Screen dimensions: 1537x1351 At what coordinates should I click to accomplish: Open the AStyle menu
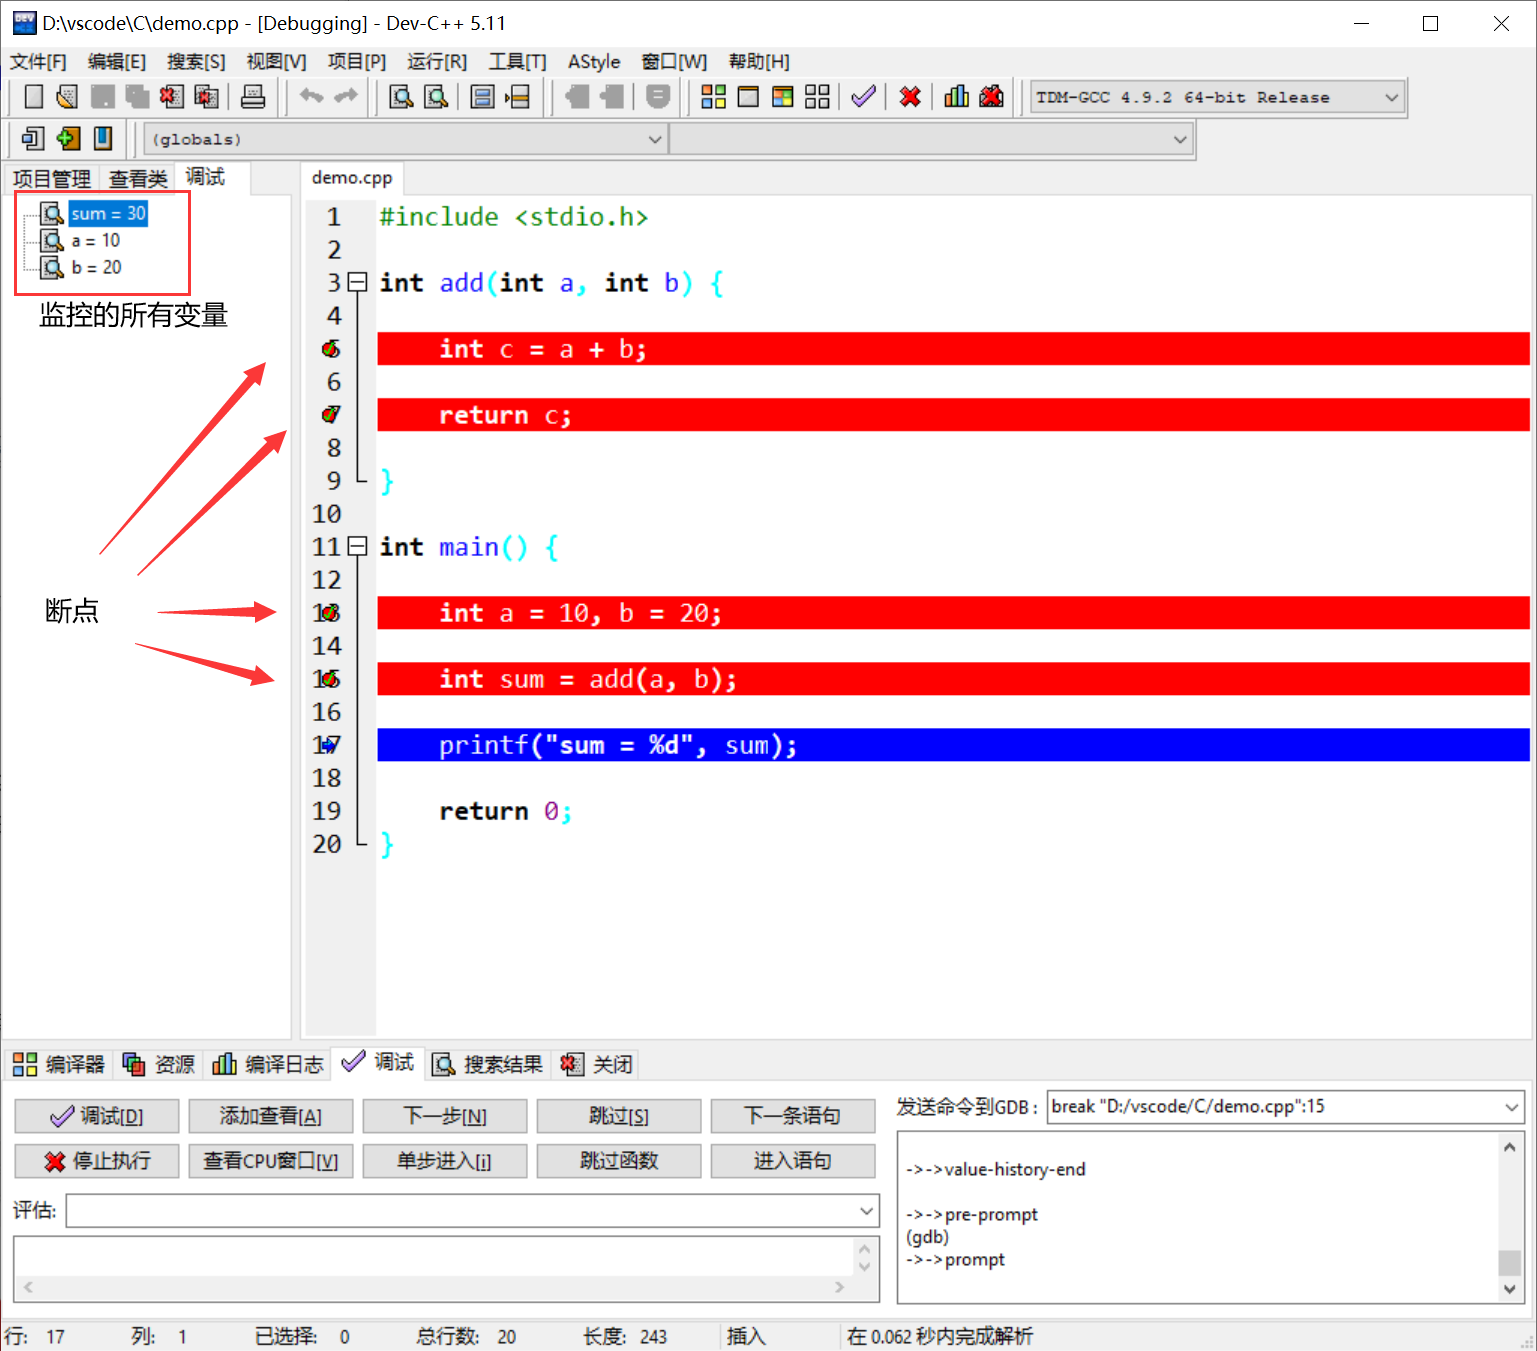coord(594,62)
